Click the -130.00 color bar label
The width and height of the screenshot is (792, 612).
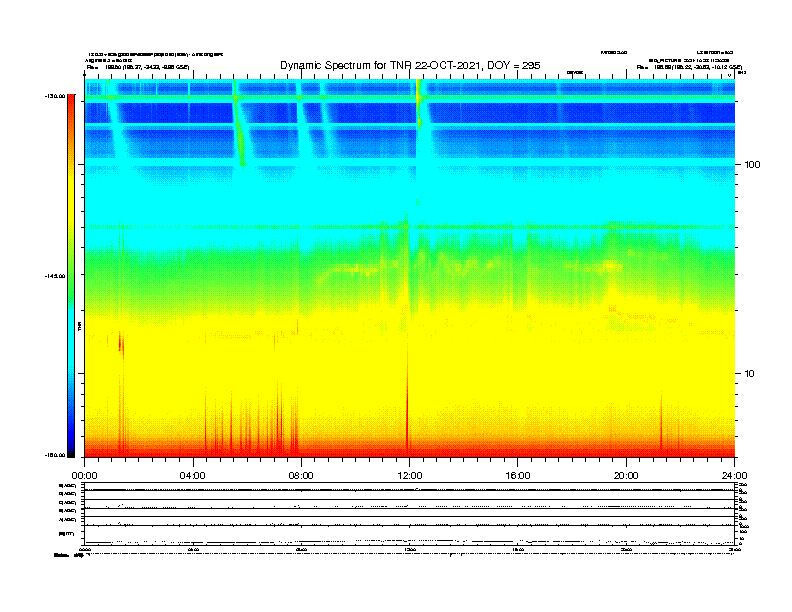[x=55, y=96]
